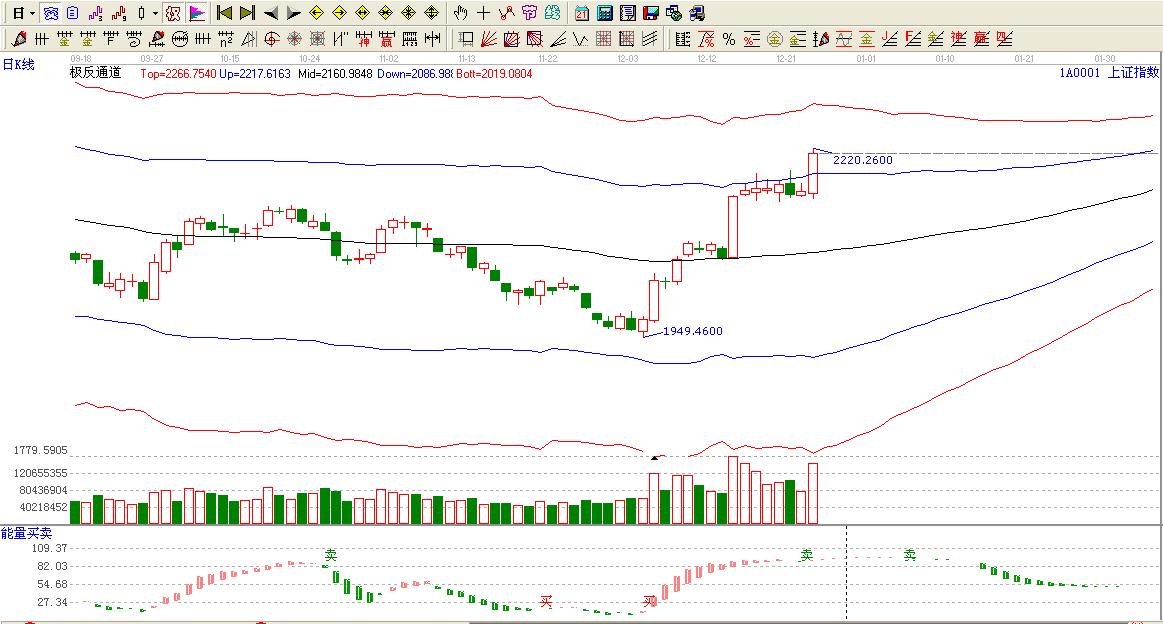Click the 上证指数 index name

coord(1133,72)
